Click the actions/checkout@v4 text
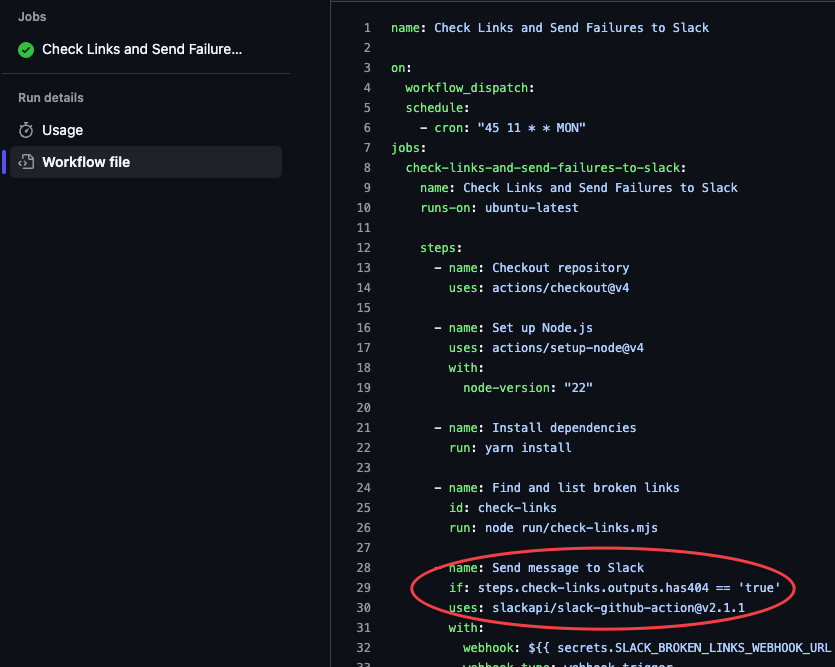The height and width of the screenshot is (667, 835). [560, 288]
